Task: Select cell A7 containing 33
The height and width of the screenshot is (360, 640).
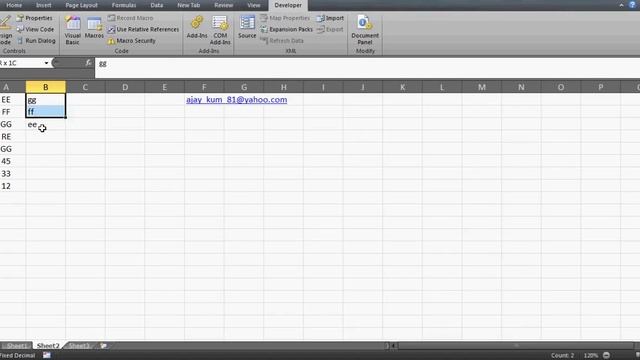Action: pos(13,173)
